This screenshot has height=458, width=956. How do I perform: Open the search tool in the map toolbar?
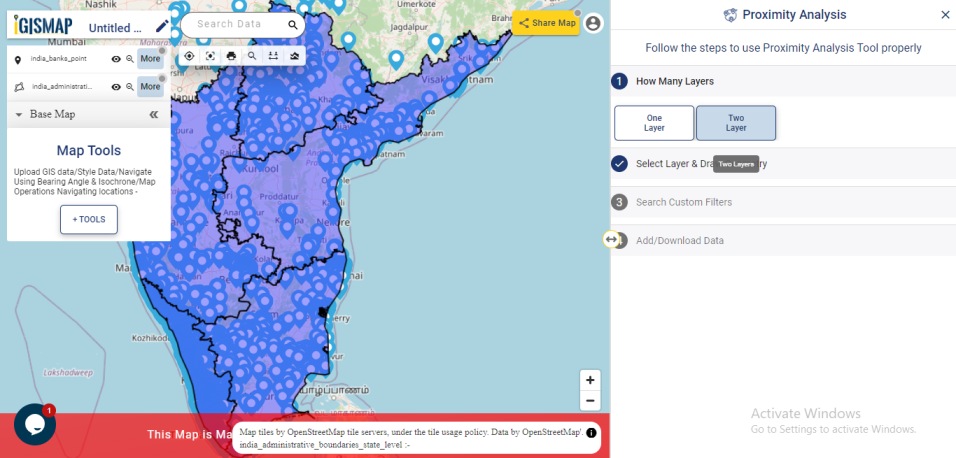[x=252, y=56]
